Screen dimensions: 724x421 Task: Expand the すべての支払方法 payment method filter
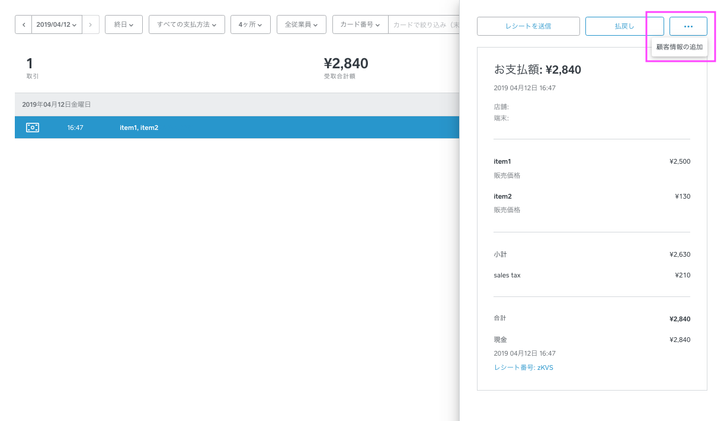click(x=187, y=24)
